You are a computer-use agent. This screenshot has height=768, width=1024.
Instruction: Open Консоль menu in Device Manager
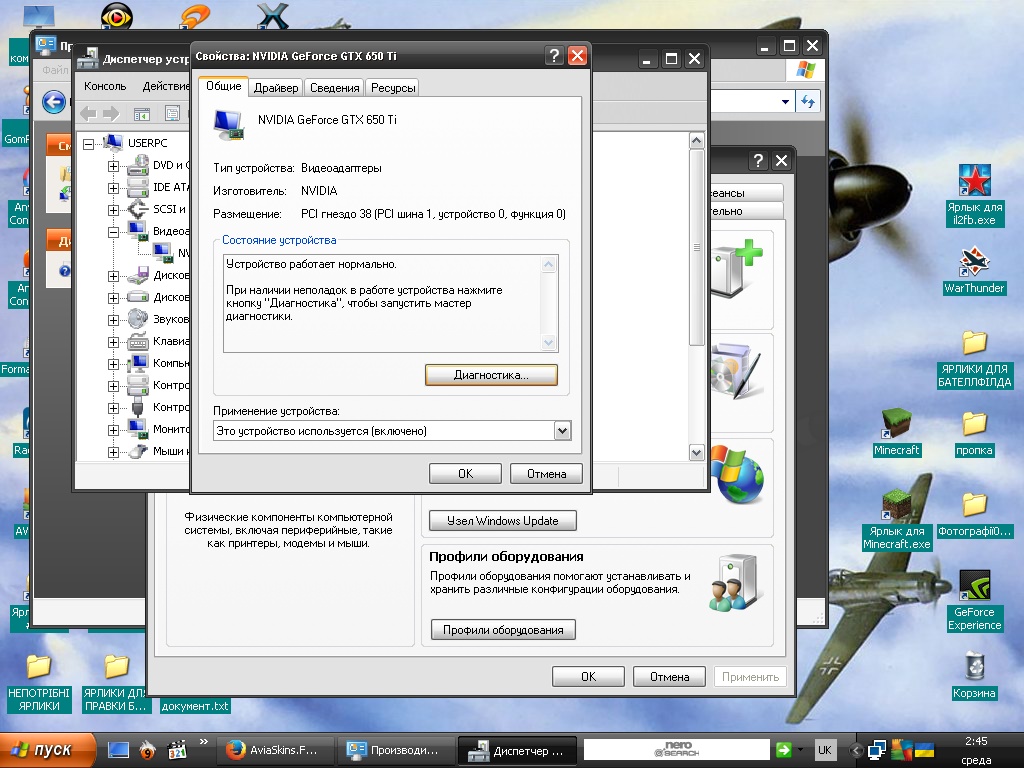tap(105, 86)
